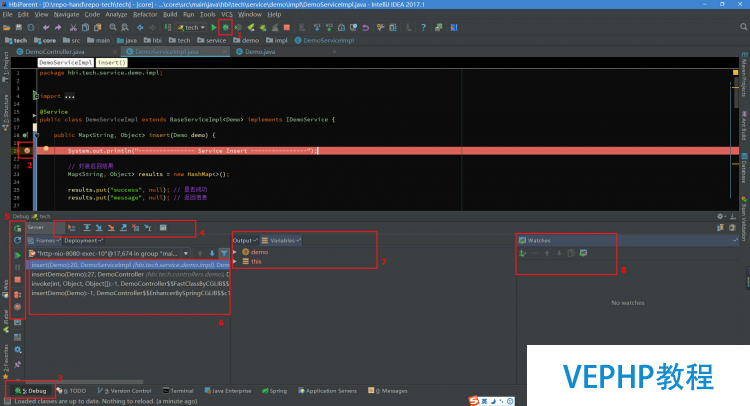Open the Application Servers tool window
The height and width of the screenshot is (406, 750).
tap(328, 391)
